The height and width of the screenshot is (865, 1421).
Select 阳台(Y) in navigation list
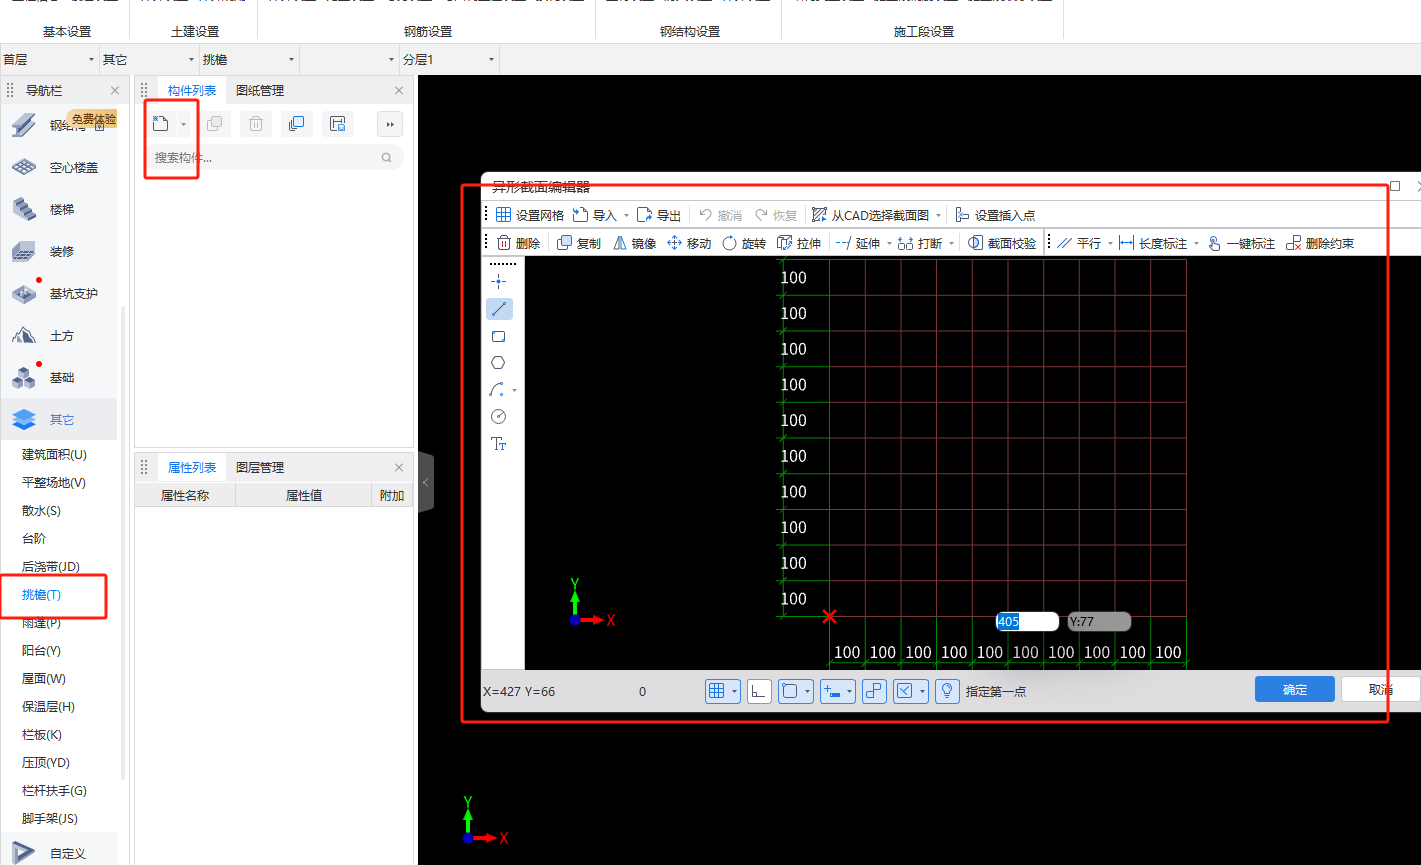42,651
